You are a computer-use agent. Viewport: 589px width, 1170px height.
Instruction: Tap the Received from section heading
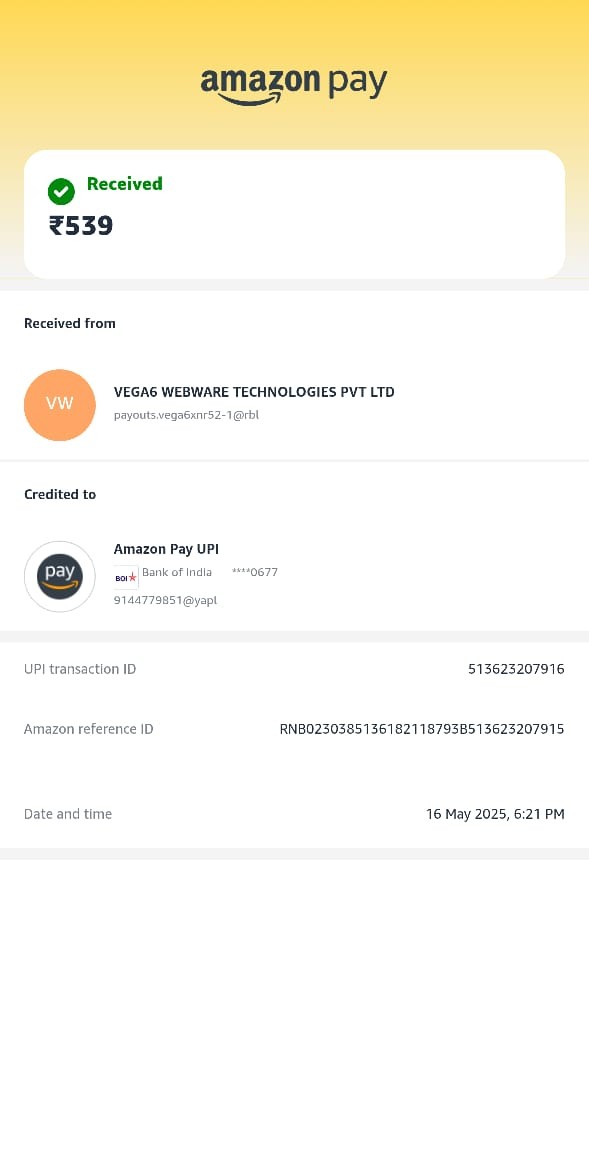pos(69,323)
